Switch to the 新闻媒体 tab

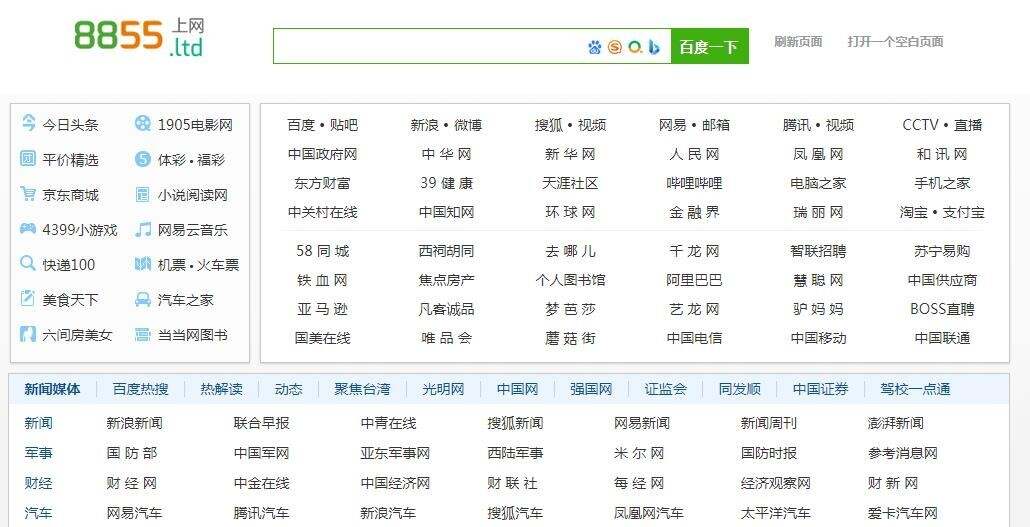pos(53,389)
